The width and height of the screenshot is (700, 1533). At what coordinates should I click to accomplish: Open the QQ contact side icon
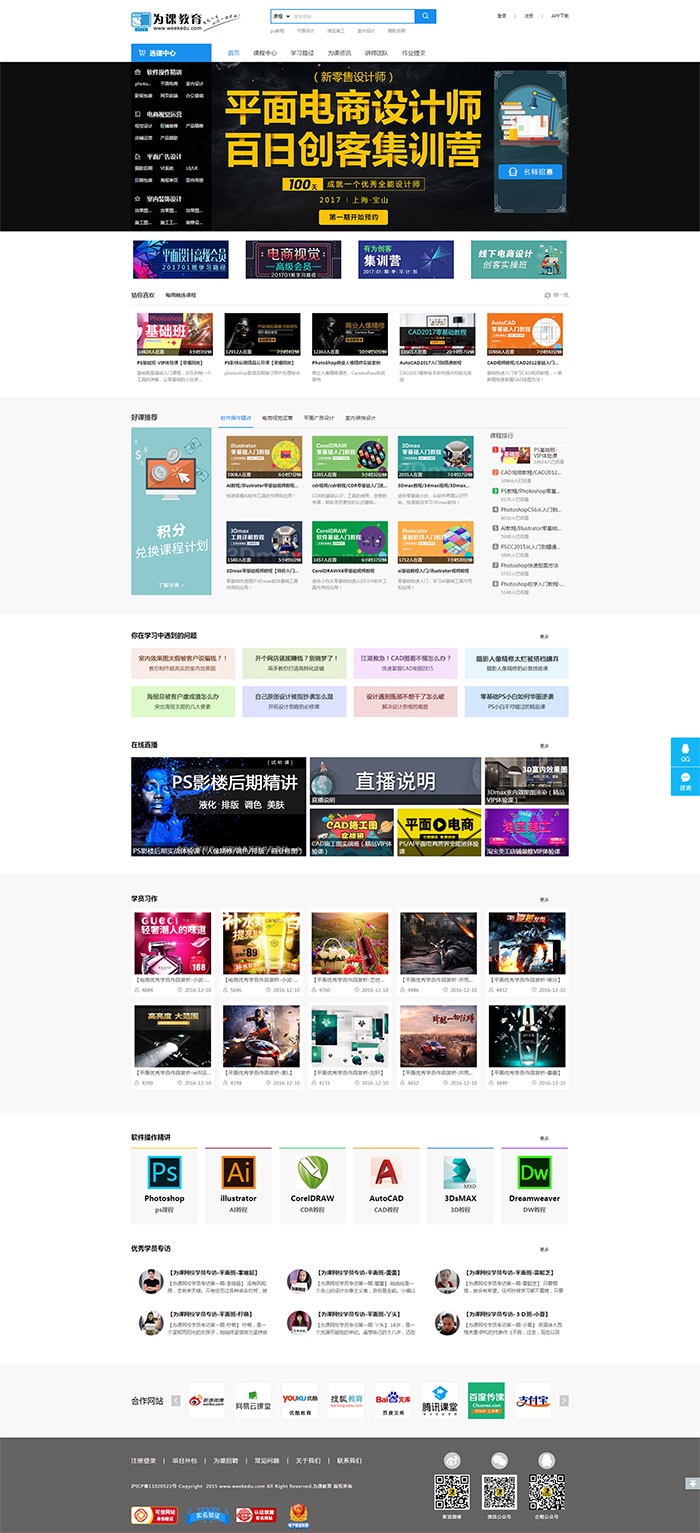pyautogui.click(x=685, y=751)
